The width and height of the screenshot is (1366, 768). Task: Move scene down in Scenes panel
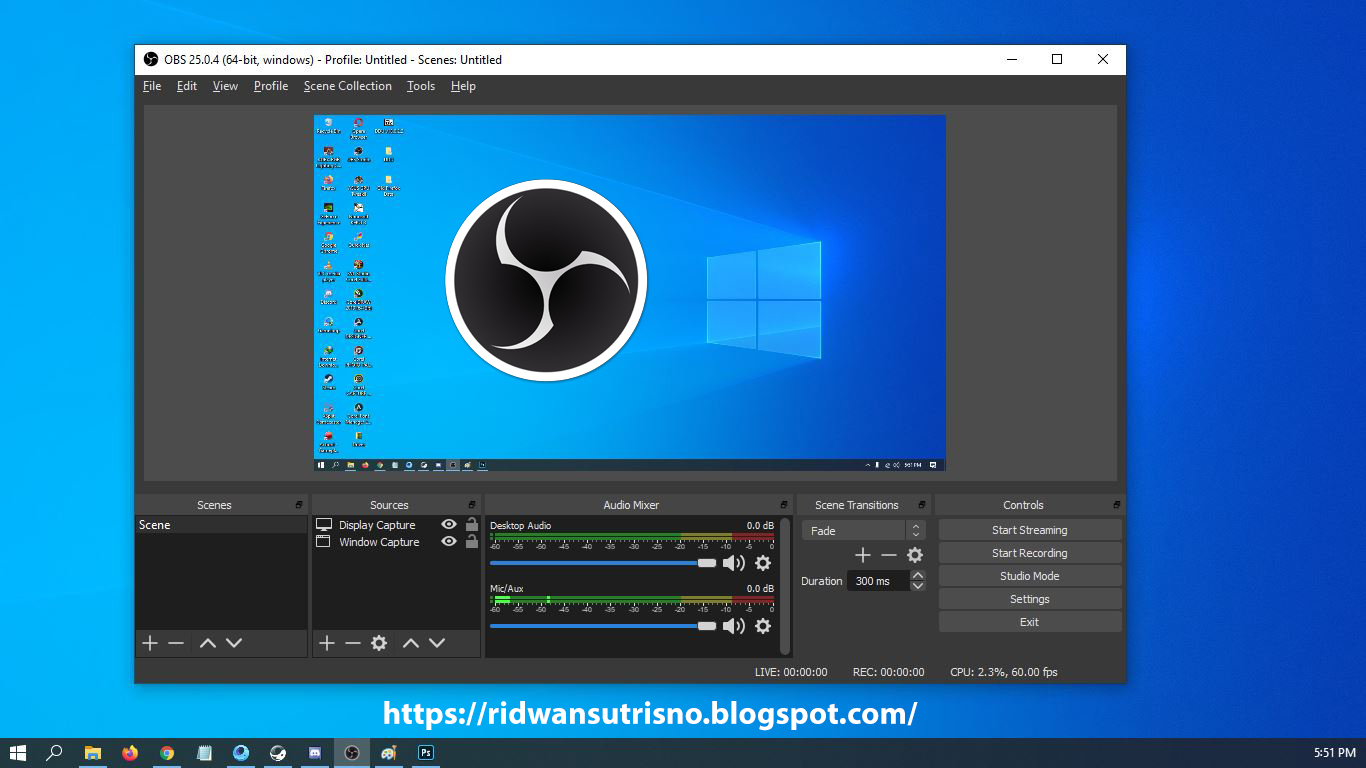[x=234, y=643]
